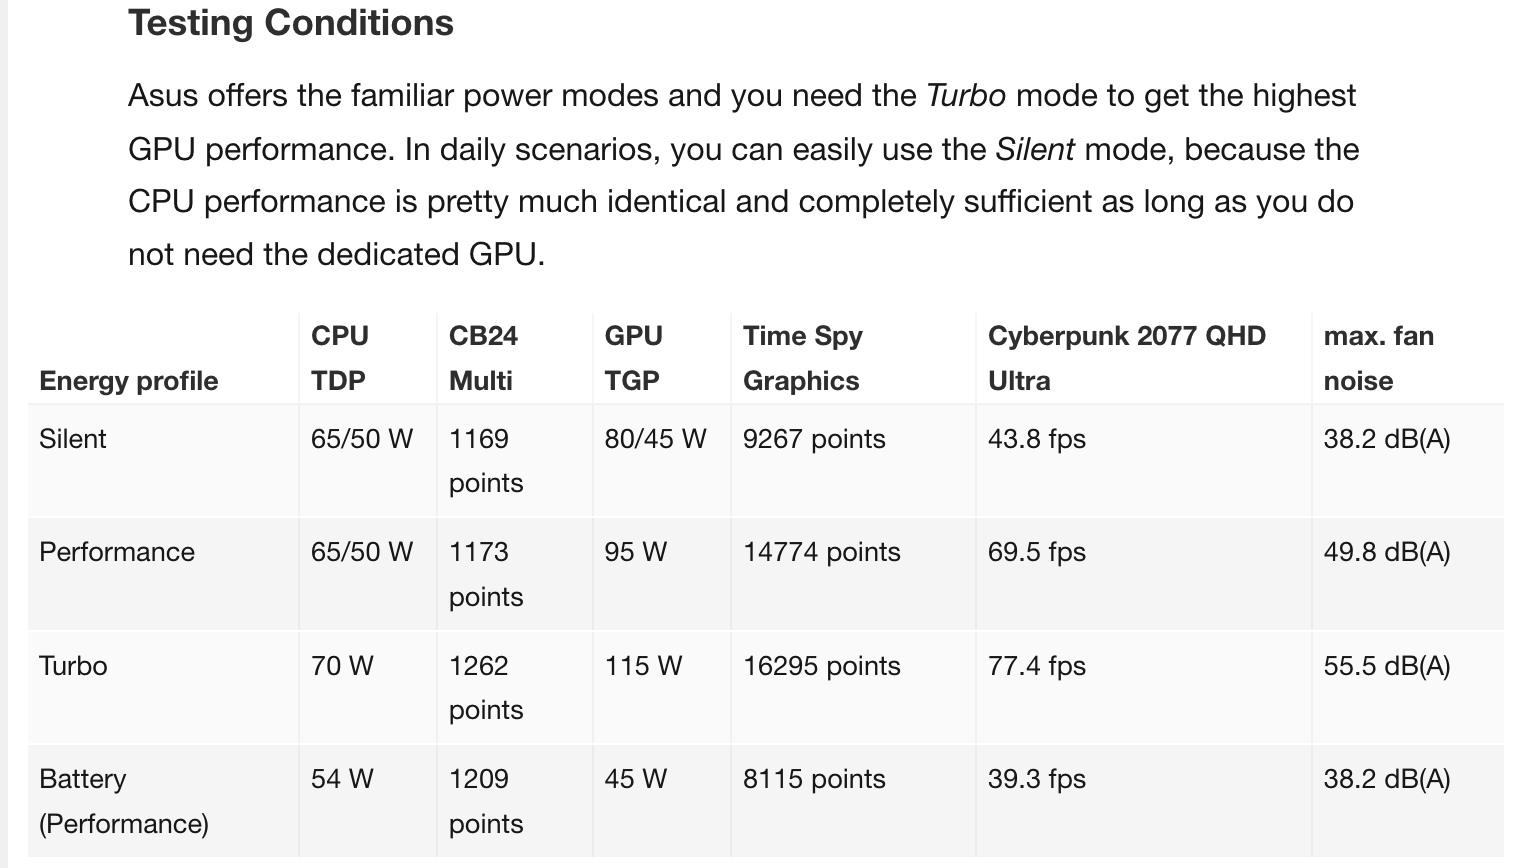Click the 1209 points battery cell
The image size is (1530, 868).
coord(486,801)
